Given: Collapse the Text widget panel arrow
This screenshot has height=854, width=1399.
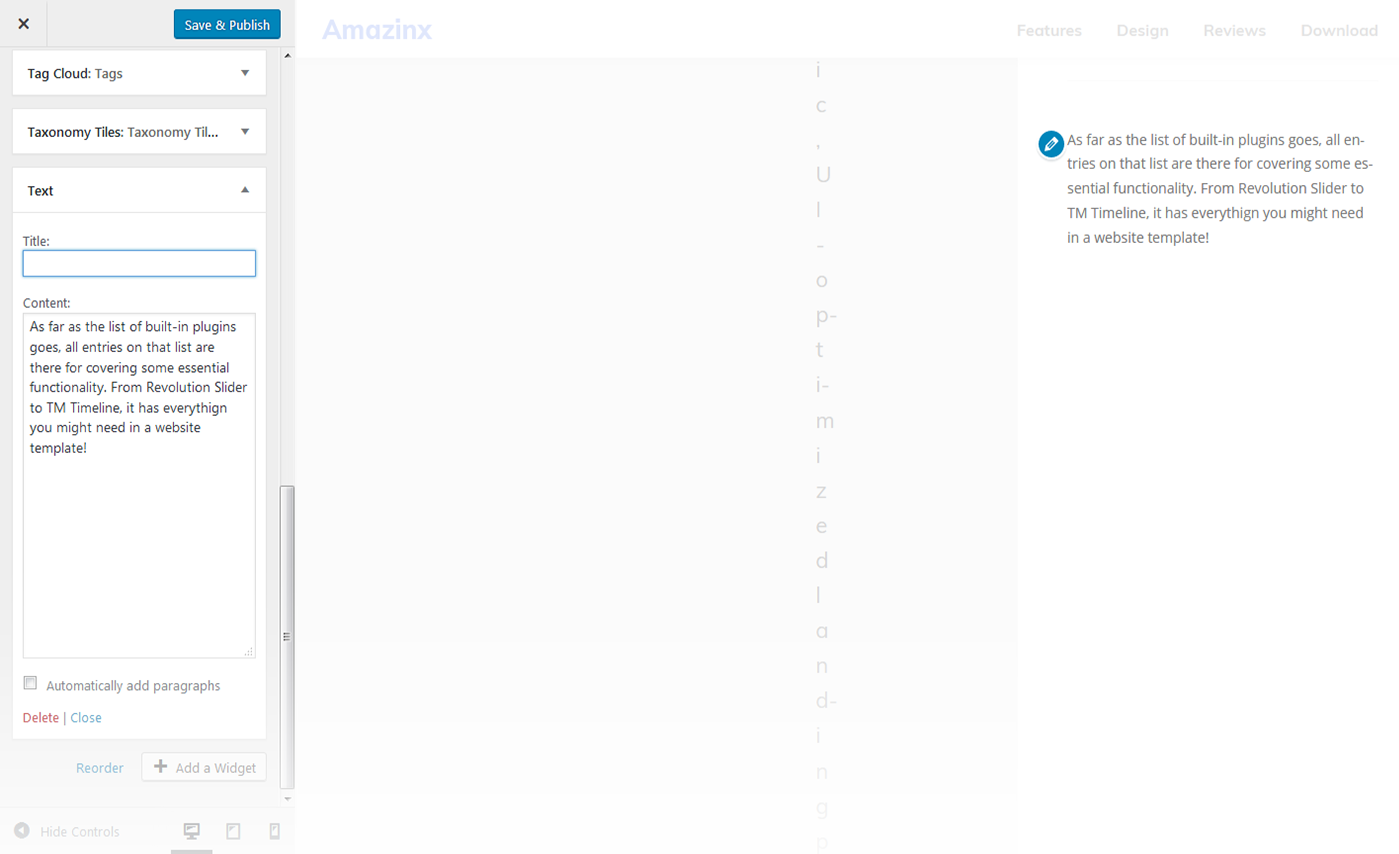Looking at the screenshot, I should click(245, 190).
